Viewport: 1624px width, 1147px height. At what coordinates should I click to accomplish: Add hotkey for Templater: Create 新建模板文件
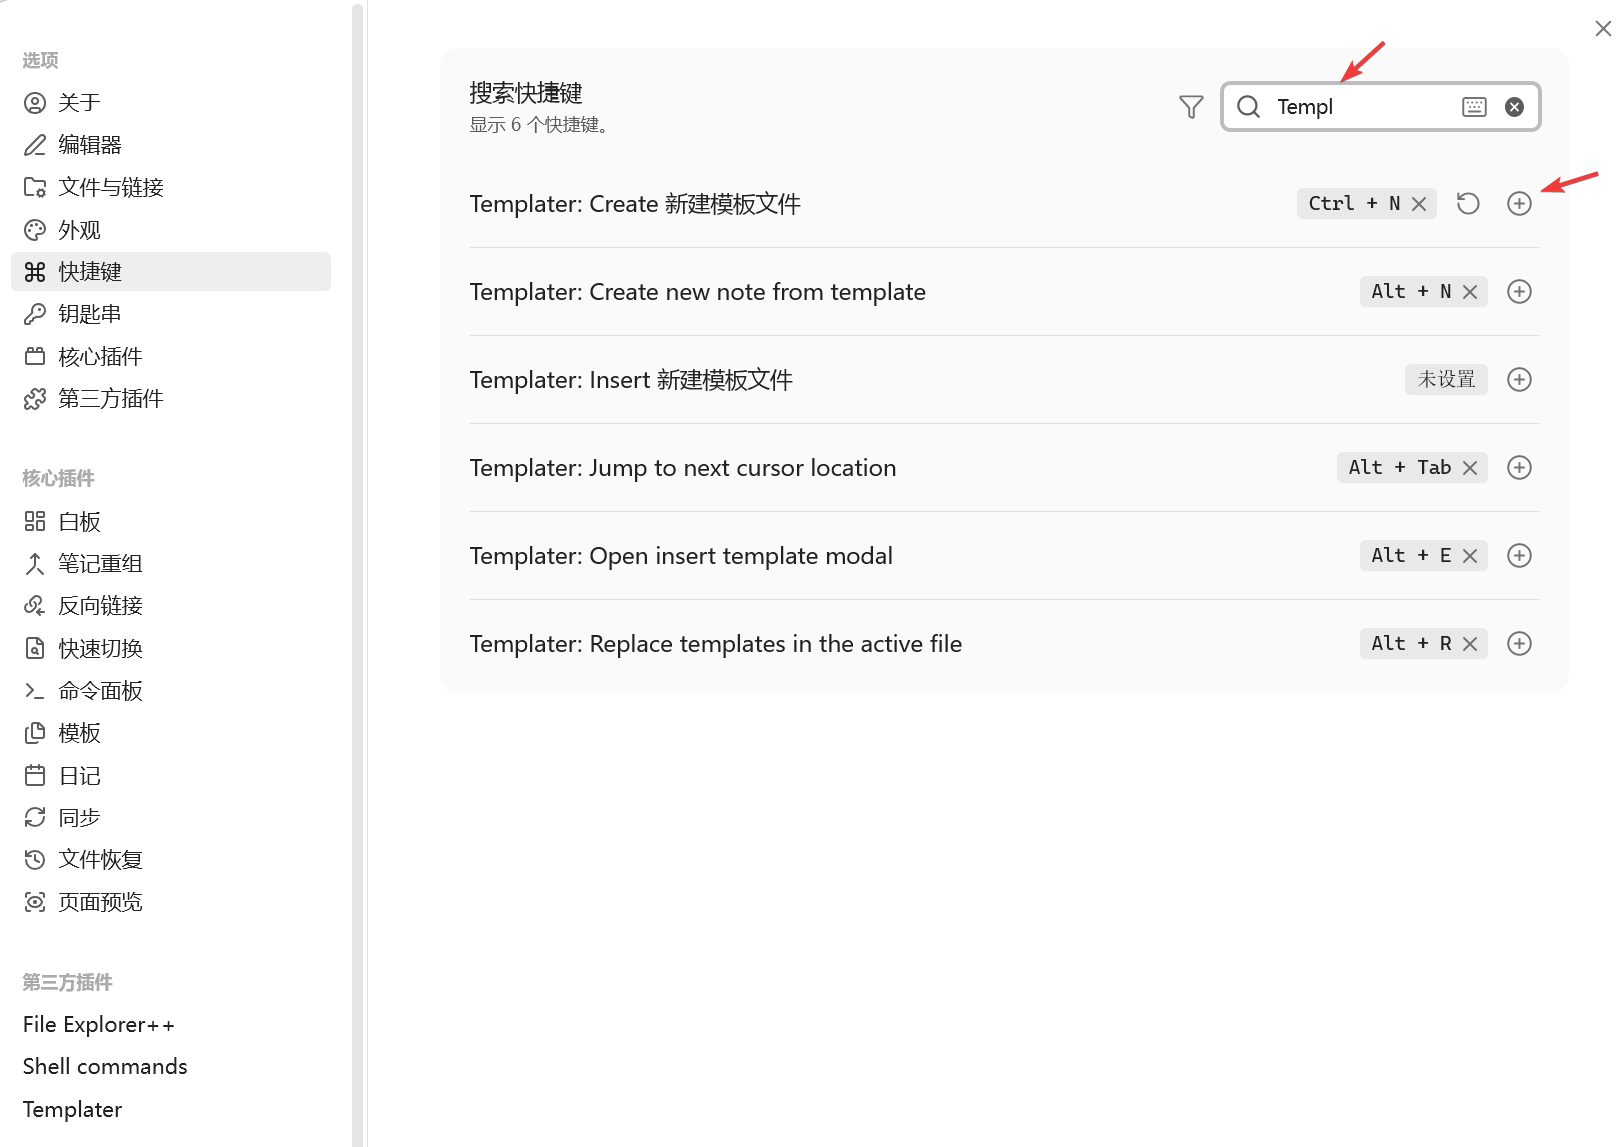click(x=1519, y=204)
